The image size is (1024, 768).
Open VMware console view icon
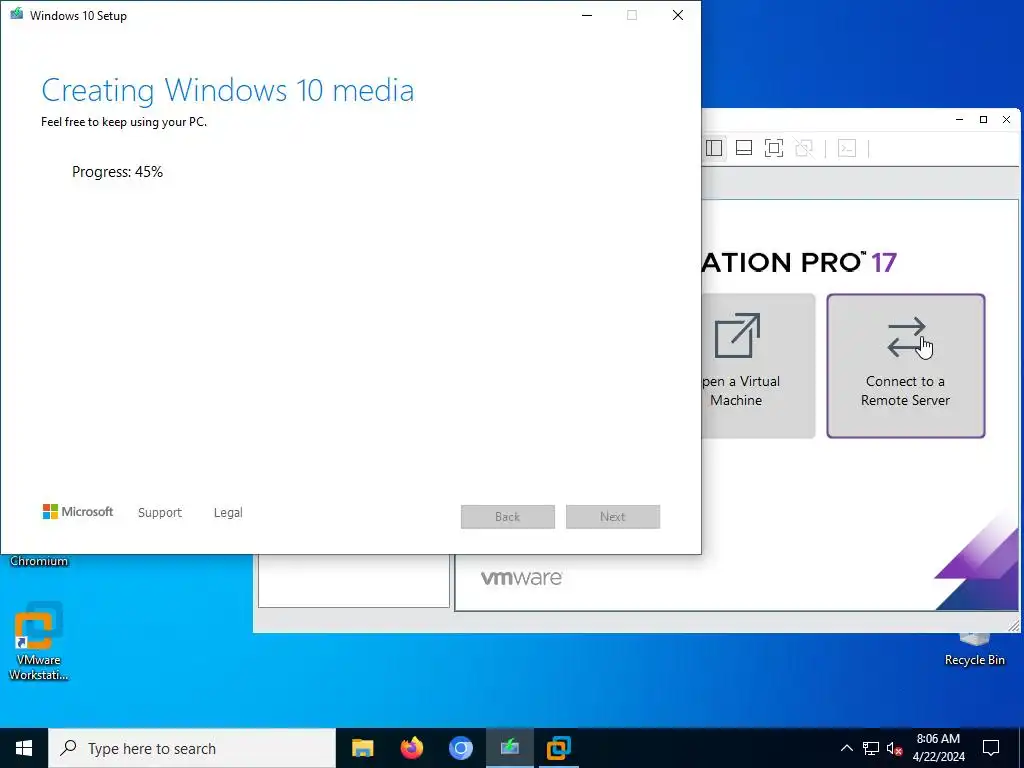coord(847,148)
